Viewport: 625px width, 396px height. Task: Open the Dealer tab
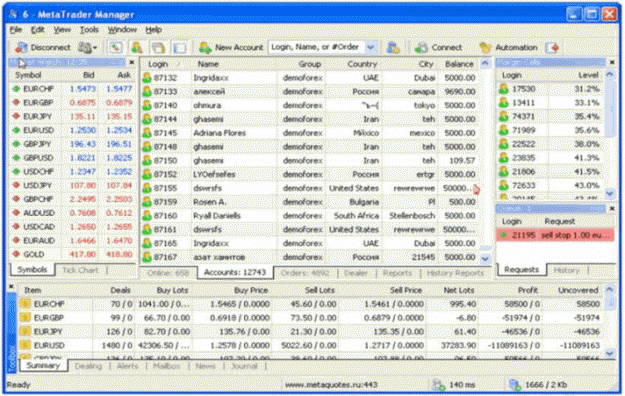click(x=356, y=273)
